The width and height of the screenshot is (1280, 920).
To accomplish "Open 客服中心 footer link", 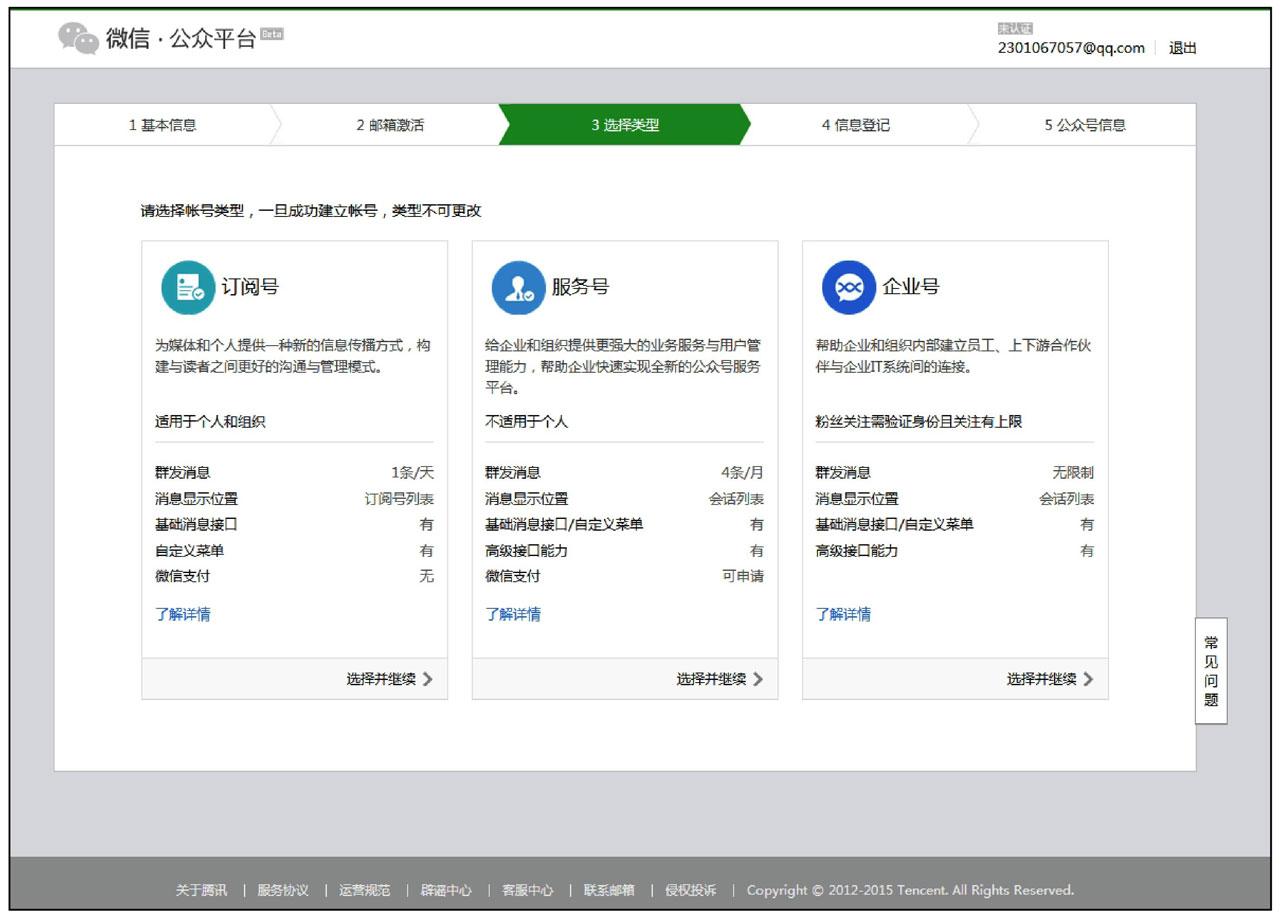I will pyautogui.click(x=528, y=890).
